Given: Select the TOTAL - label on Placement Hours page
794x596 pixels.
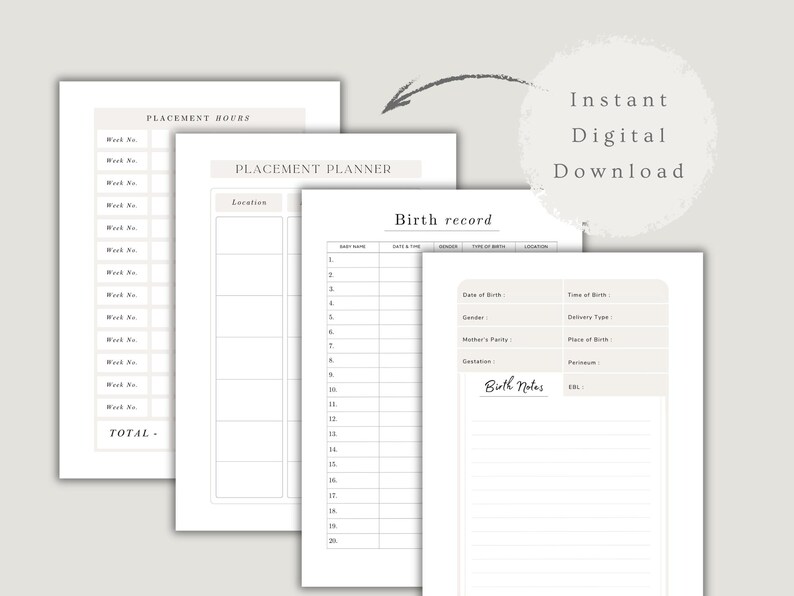Looking at the screenshot, I should click(x=133, y=433).
